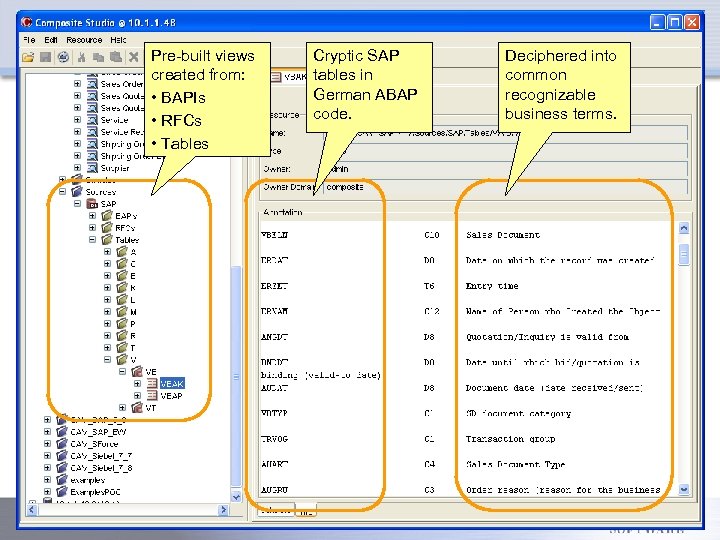Expand the C tables folder
This screenshot has width=720, height=540.
point(107,264)
